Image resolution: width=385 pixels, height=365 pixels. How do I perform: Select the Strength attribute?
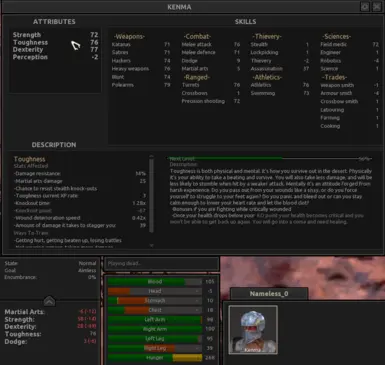point(55,35)
